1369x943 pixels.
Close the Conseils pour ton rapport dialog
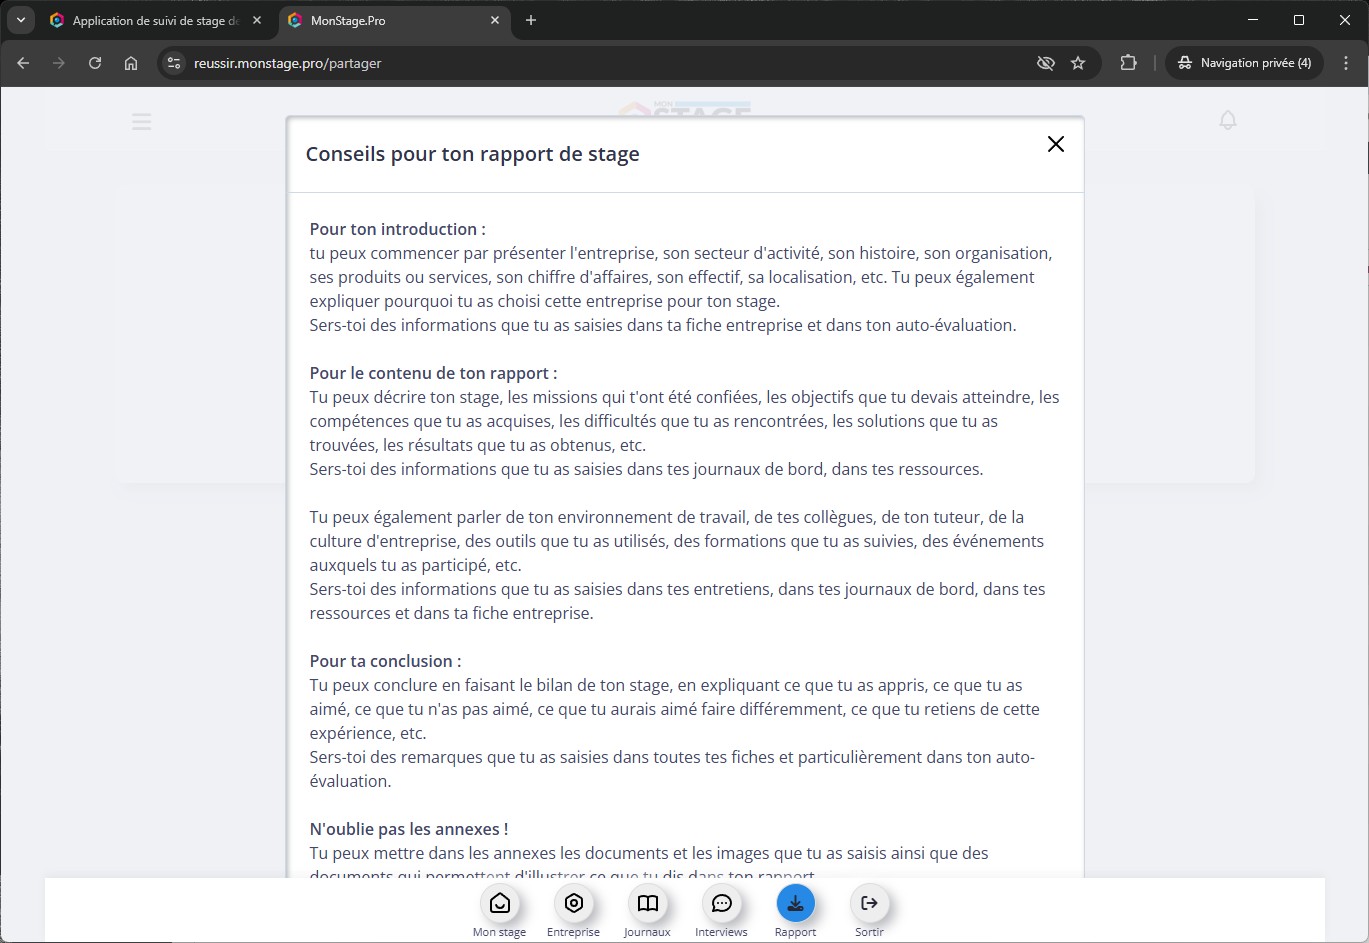(1055, 144)
